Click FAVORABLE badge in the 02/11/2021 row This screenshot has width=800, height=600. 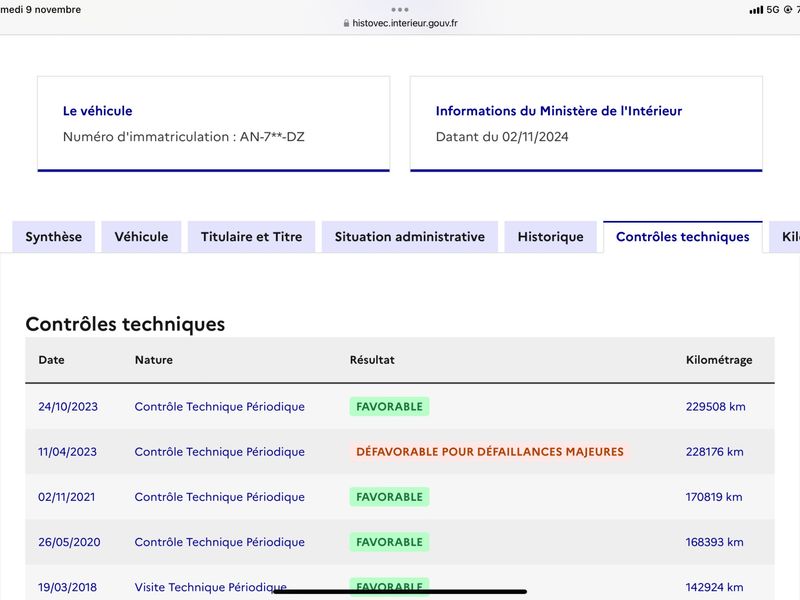389,497
